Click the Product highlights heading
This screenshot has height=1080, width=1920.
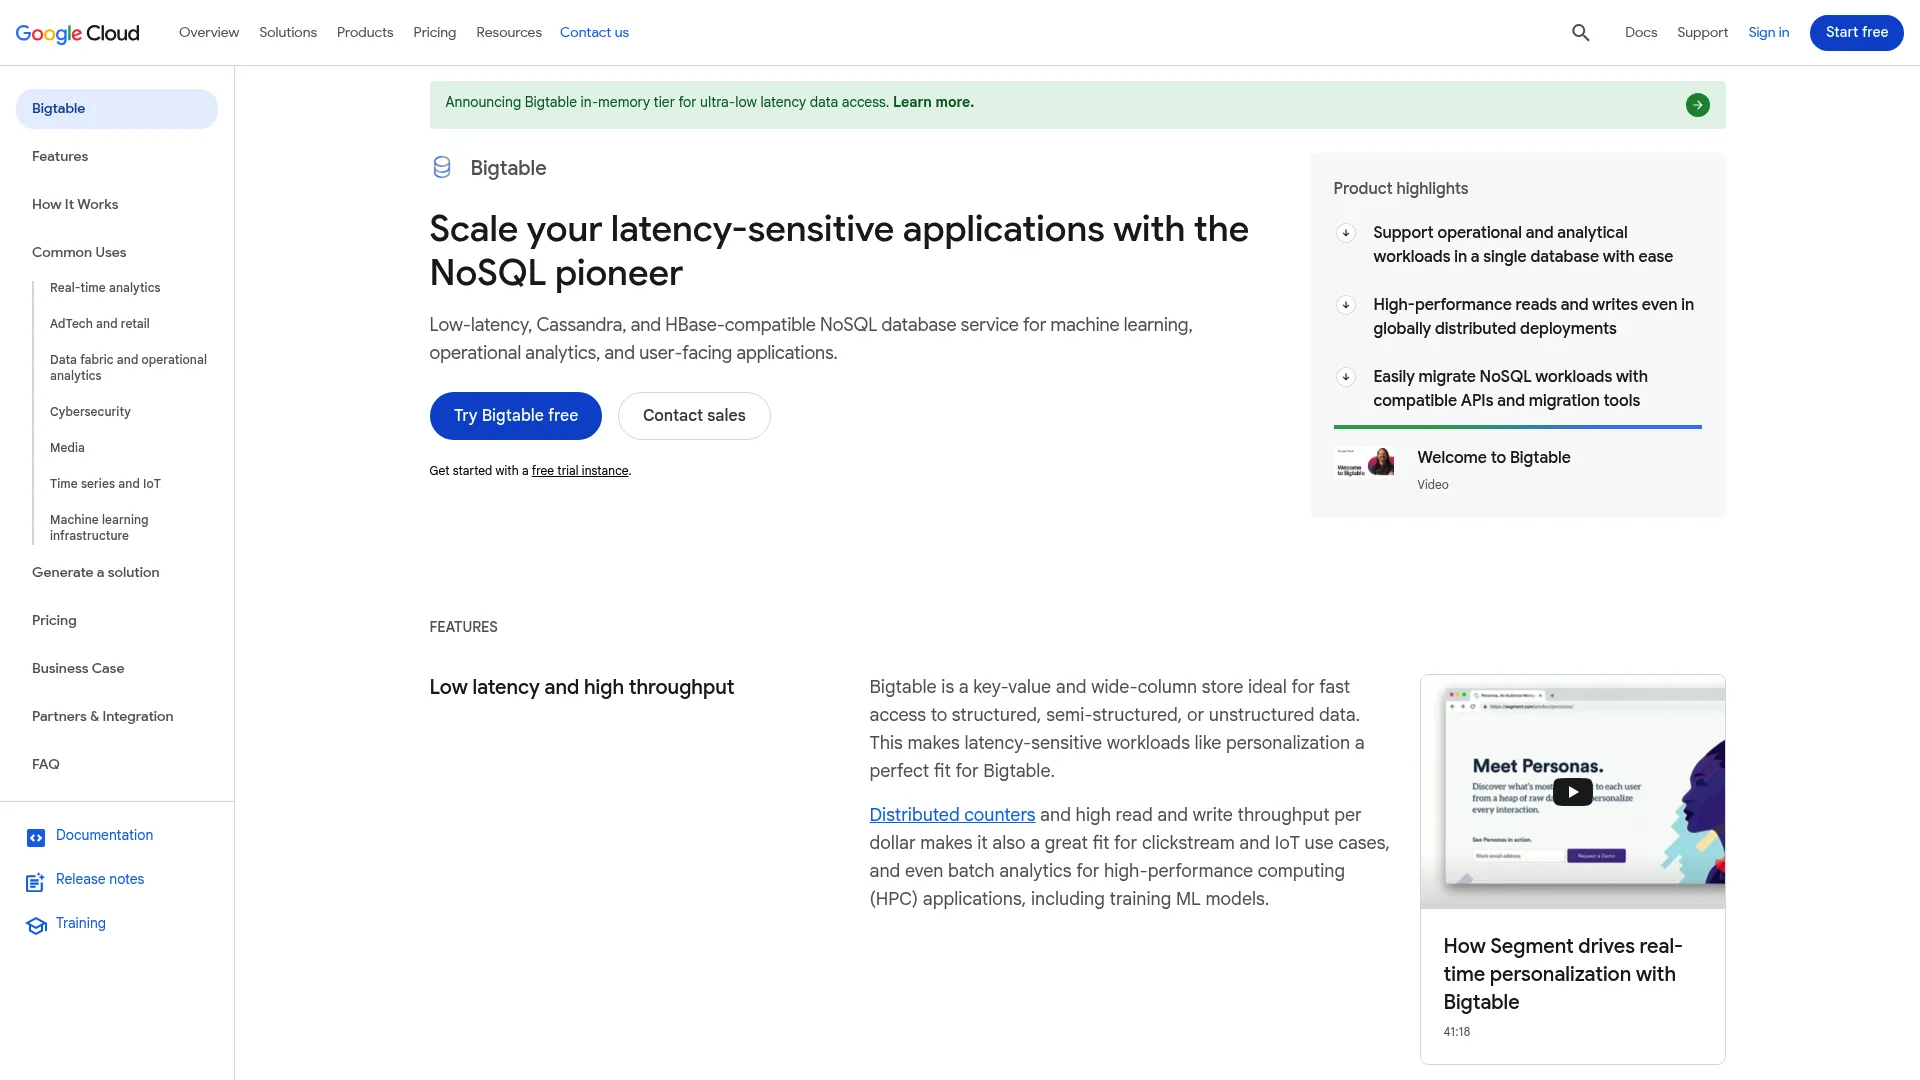[1400, 189]
